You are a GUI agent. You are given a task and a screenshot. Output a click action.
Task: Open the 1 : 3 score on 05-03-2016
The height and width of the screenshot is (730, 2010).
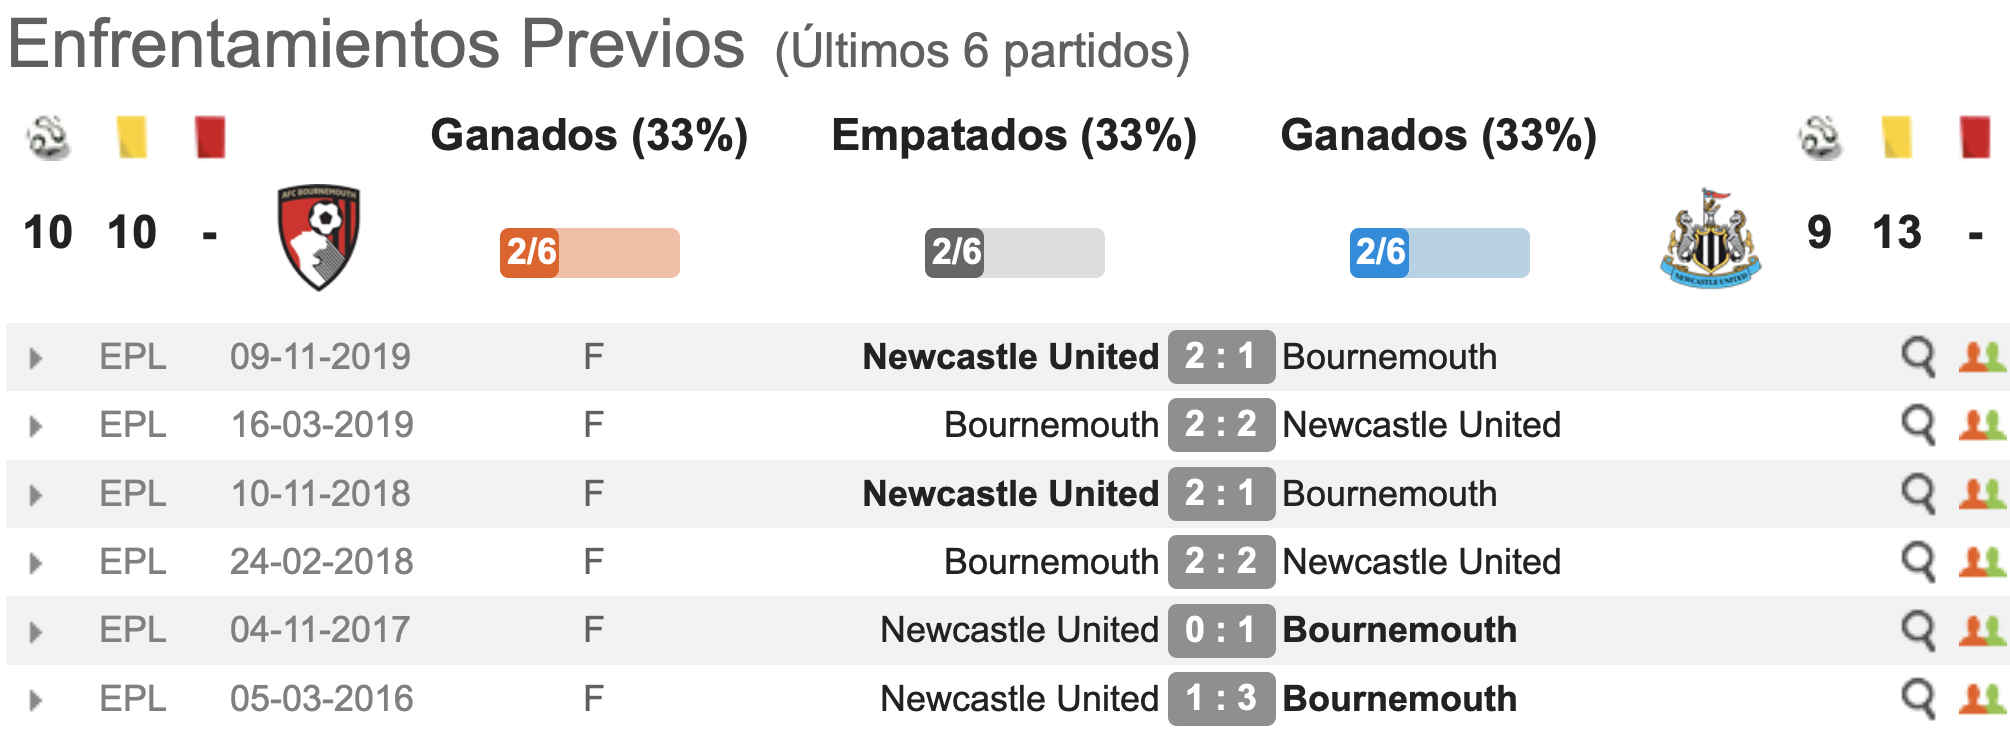1221,699
